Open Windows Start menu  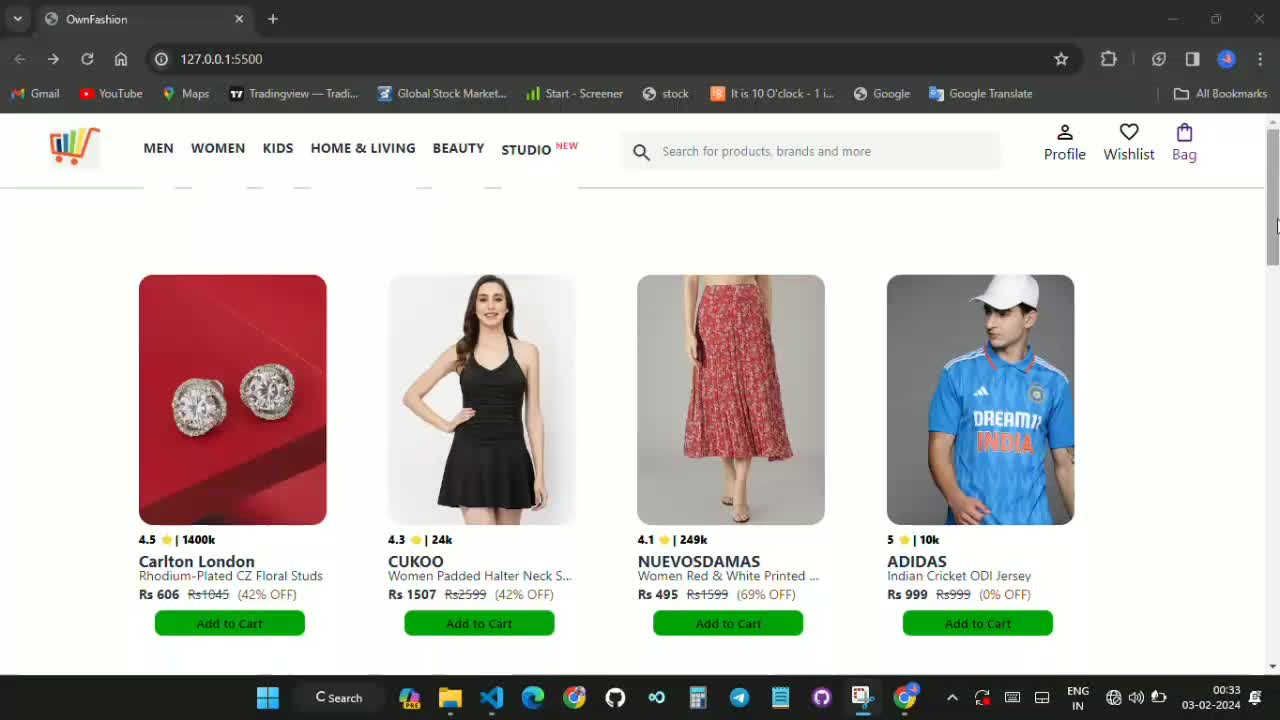coord(267,698)
